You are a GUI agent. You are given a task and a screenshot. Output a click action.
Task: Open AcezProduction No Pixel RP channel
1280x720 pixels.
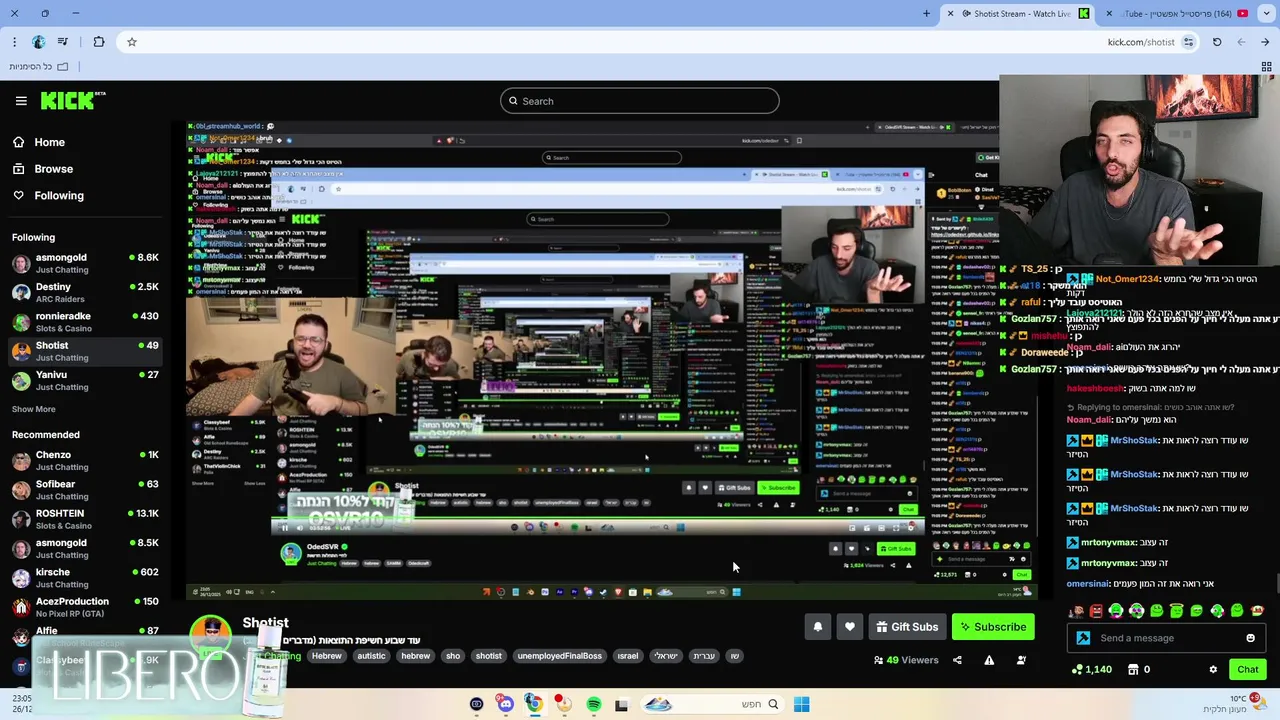click(85, 607)
